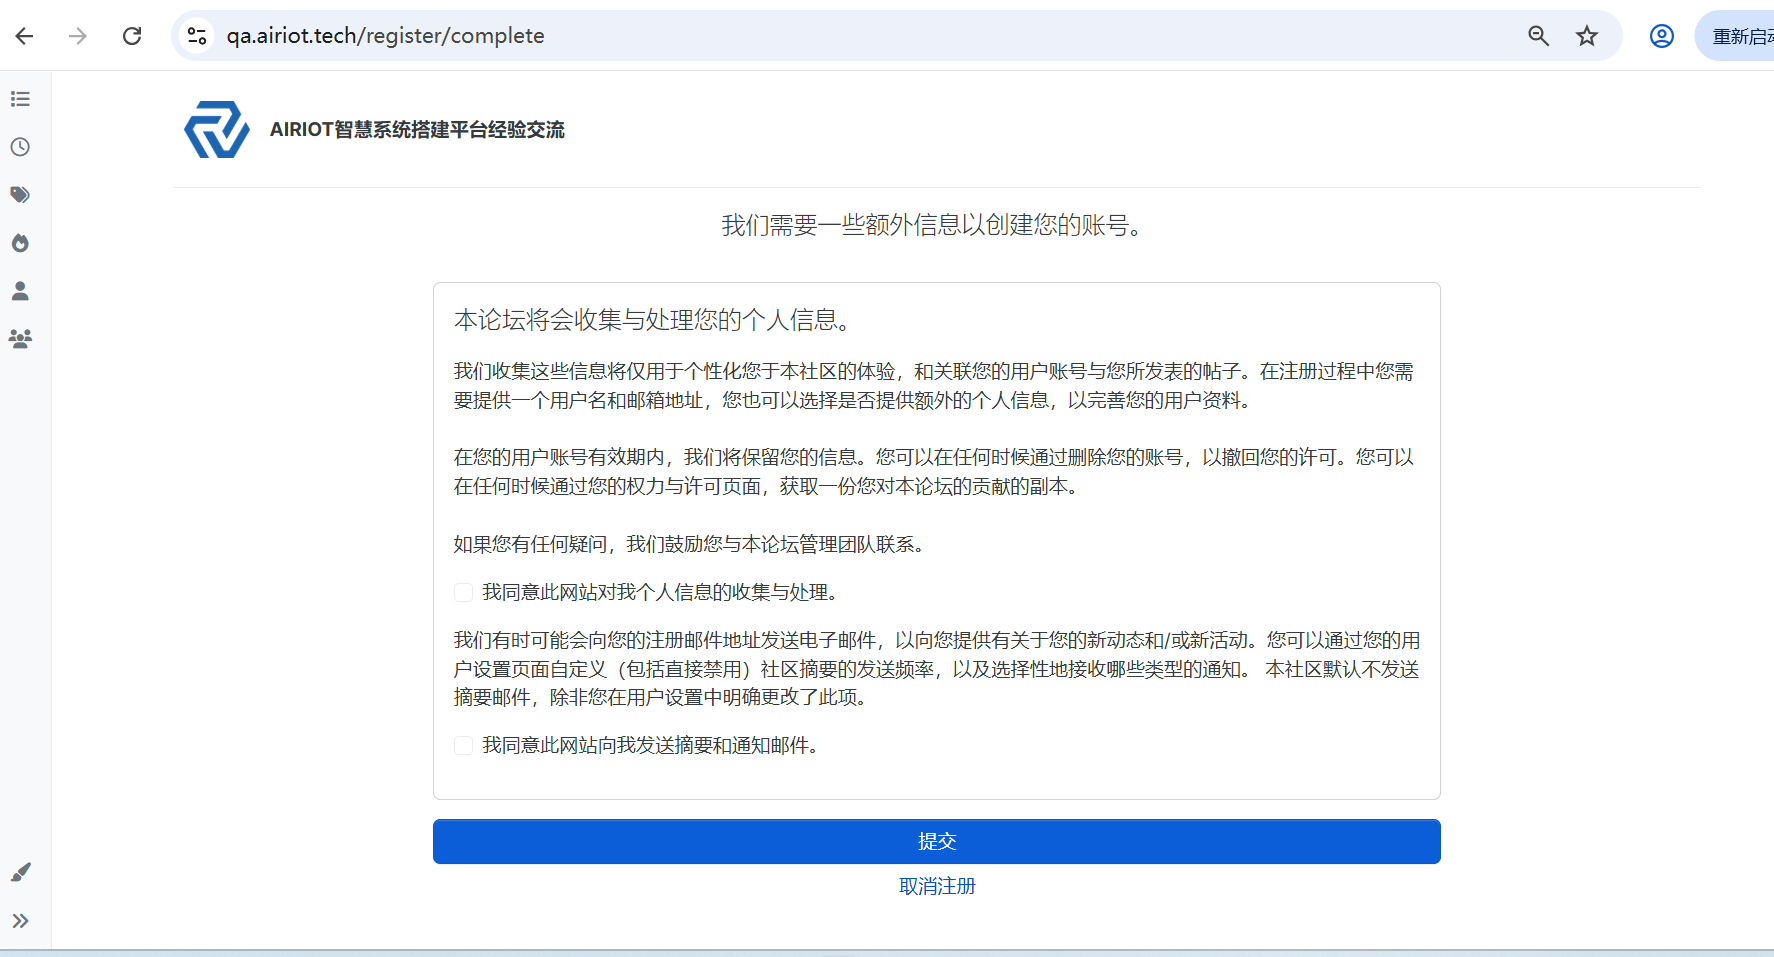Click the AIRIOT logo image
This screenshot has width=1774, height=957.
pos(217,129)
